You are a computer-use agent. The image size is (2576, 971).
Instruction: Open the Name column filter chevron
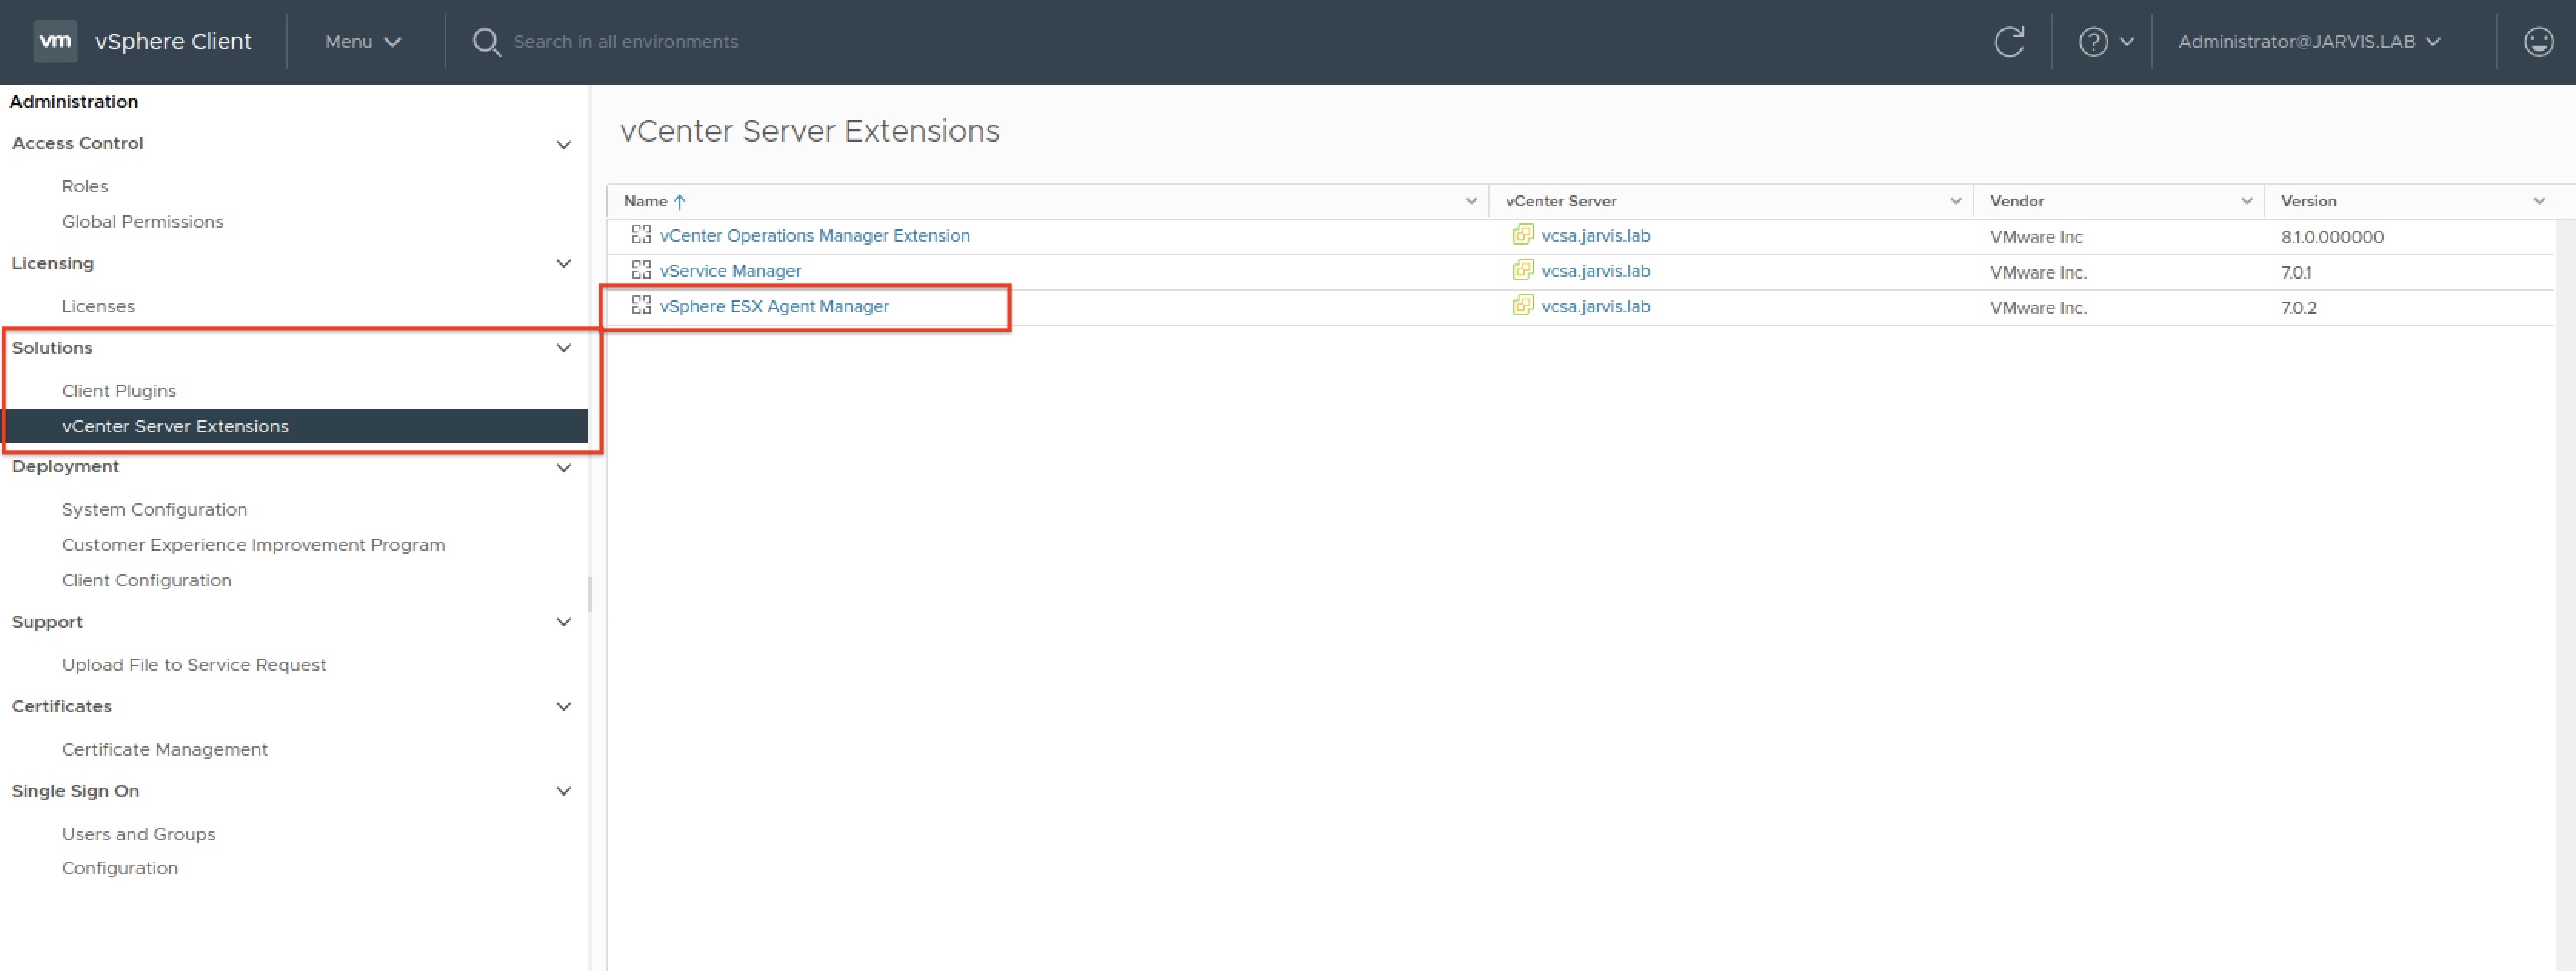(1471, 201)
